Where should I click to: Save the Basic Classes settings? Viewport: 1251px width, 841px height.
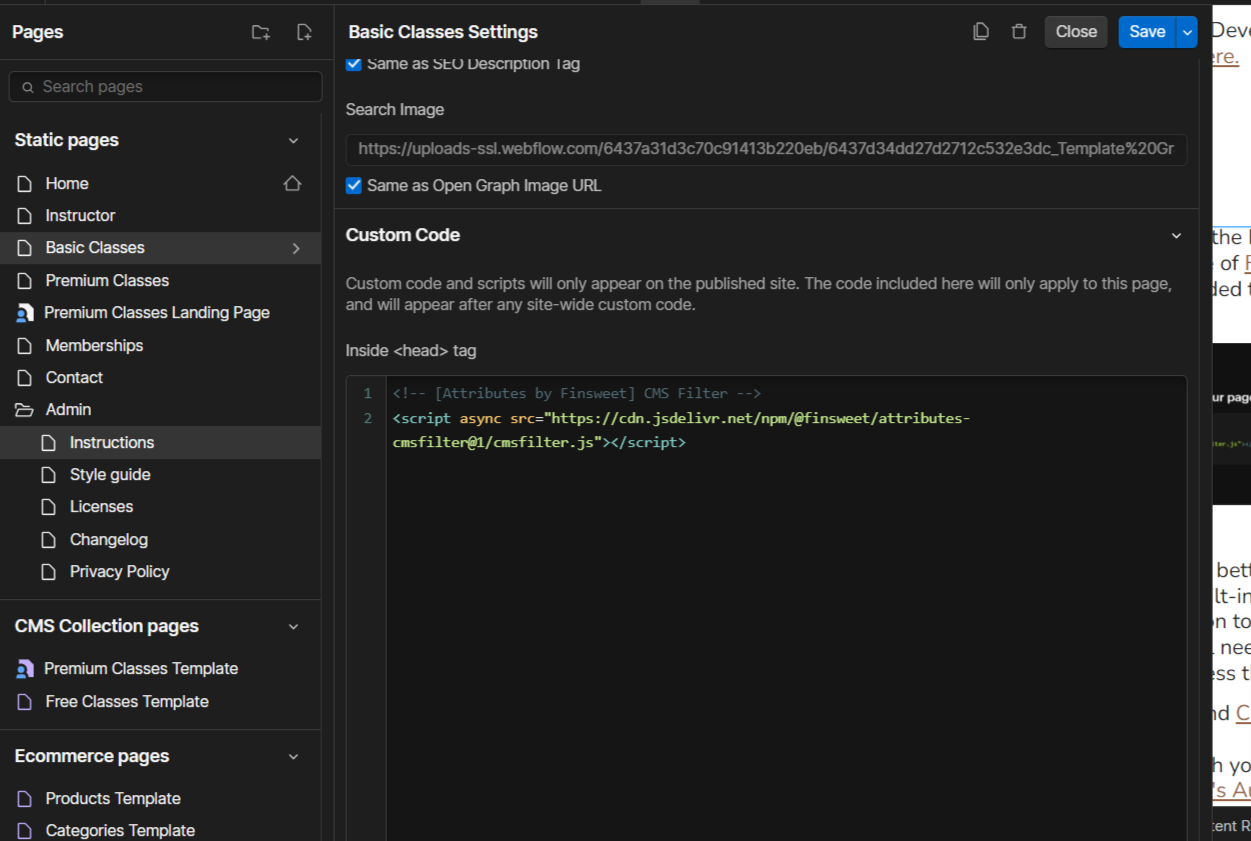click(x=1146, y=32)
